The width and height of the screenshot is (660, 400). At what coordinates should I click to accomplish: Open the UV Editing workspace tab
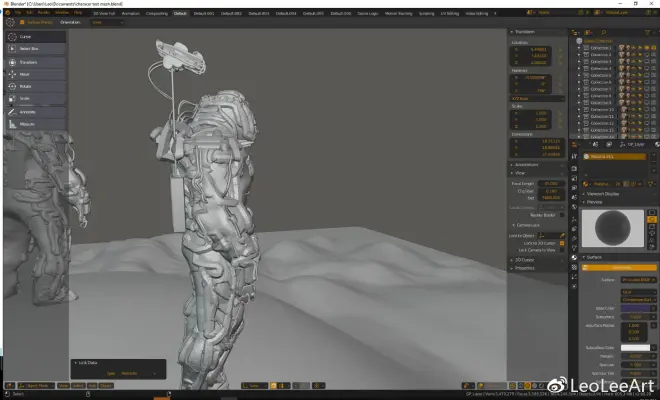click(450, 13)
